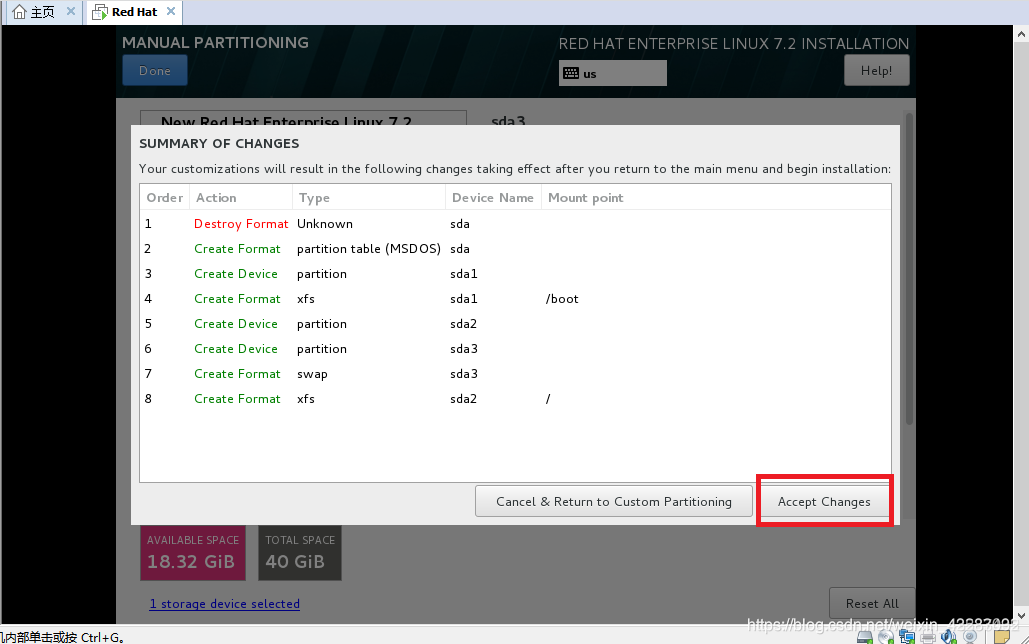Select the /boot mount point cell

point(562,299)
